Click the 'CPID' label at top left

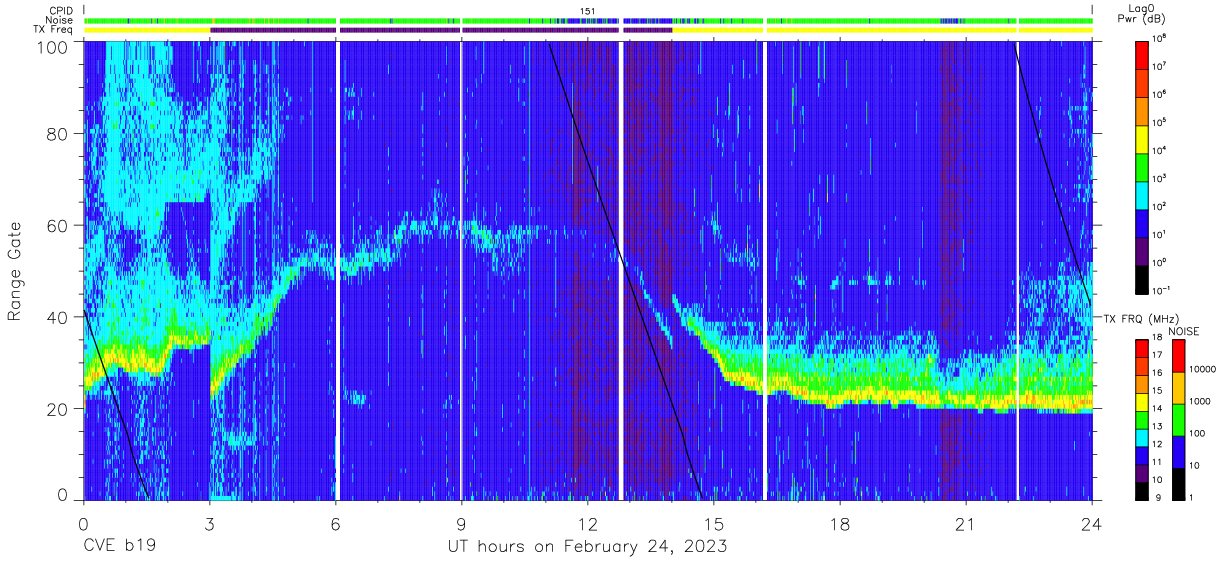[61, 11]
